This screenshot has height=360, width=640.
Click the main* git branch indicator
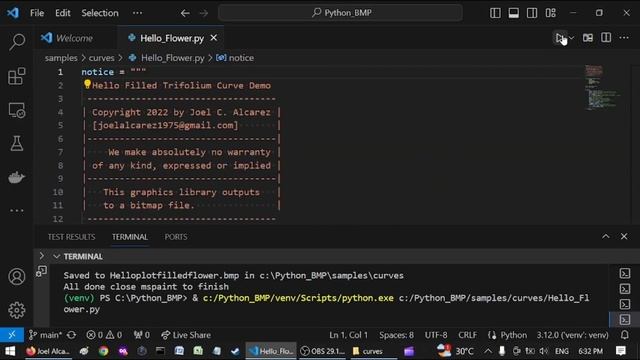45,335
